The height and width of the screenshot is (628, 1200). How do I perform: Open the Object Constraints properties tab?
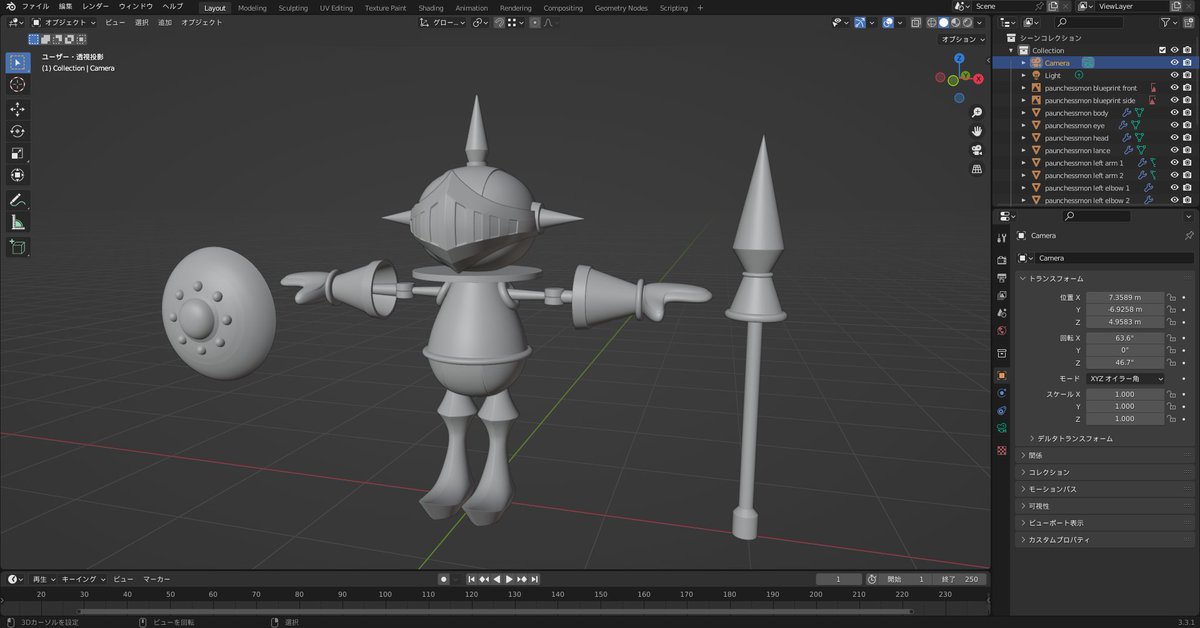(1002, 410)
